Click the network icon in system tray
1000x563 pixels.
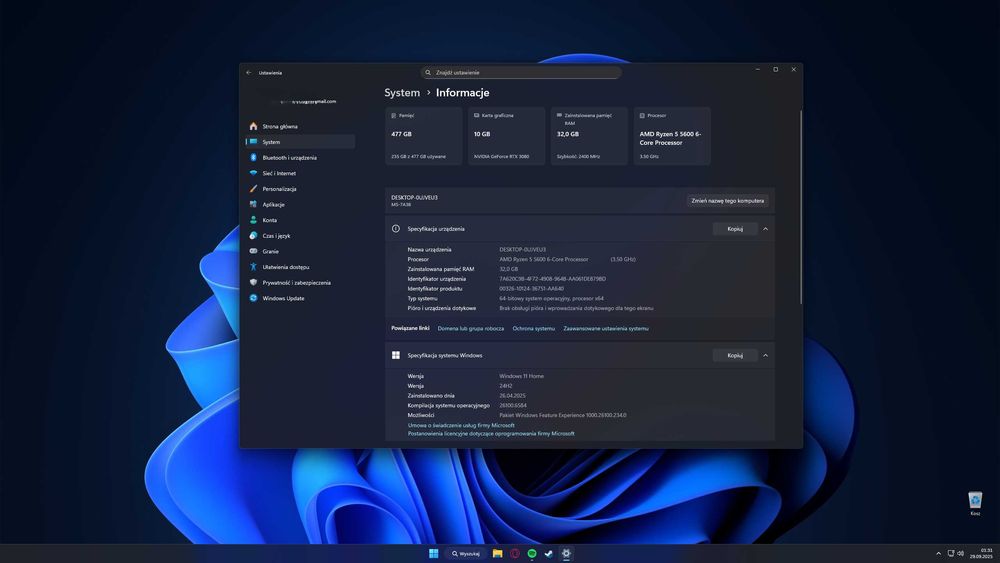click(951, 553)
